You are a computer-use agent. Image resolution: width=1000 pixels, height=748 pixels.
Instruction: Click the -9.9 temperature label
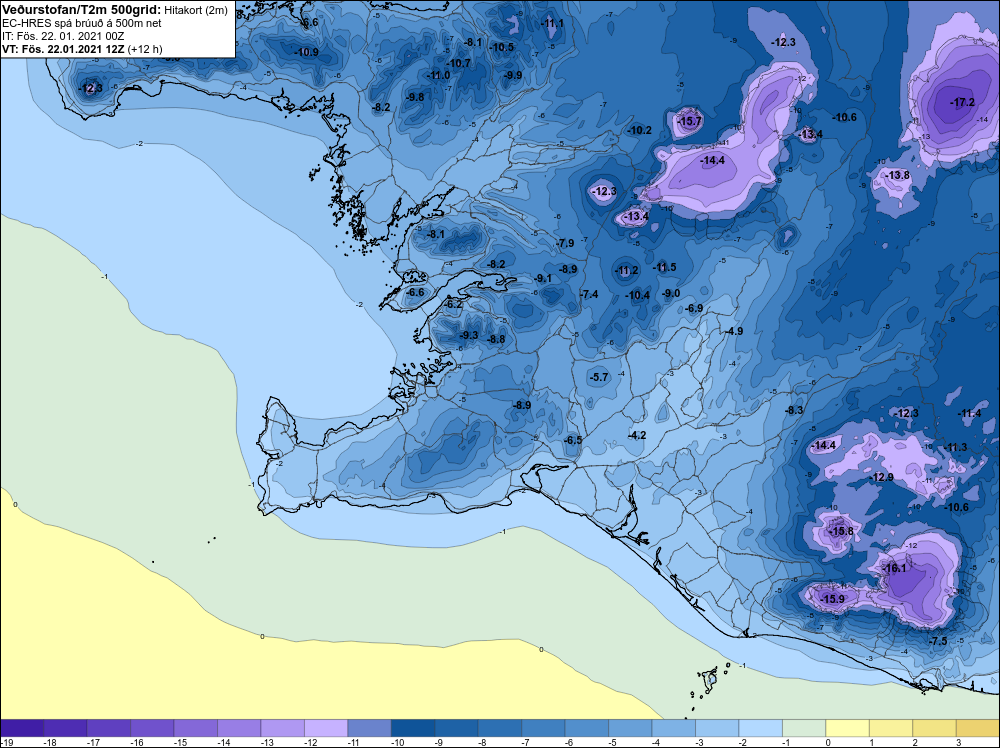tap(513, 75)
